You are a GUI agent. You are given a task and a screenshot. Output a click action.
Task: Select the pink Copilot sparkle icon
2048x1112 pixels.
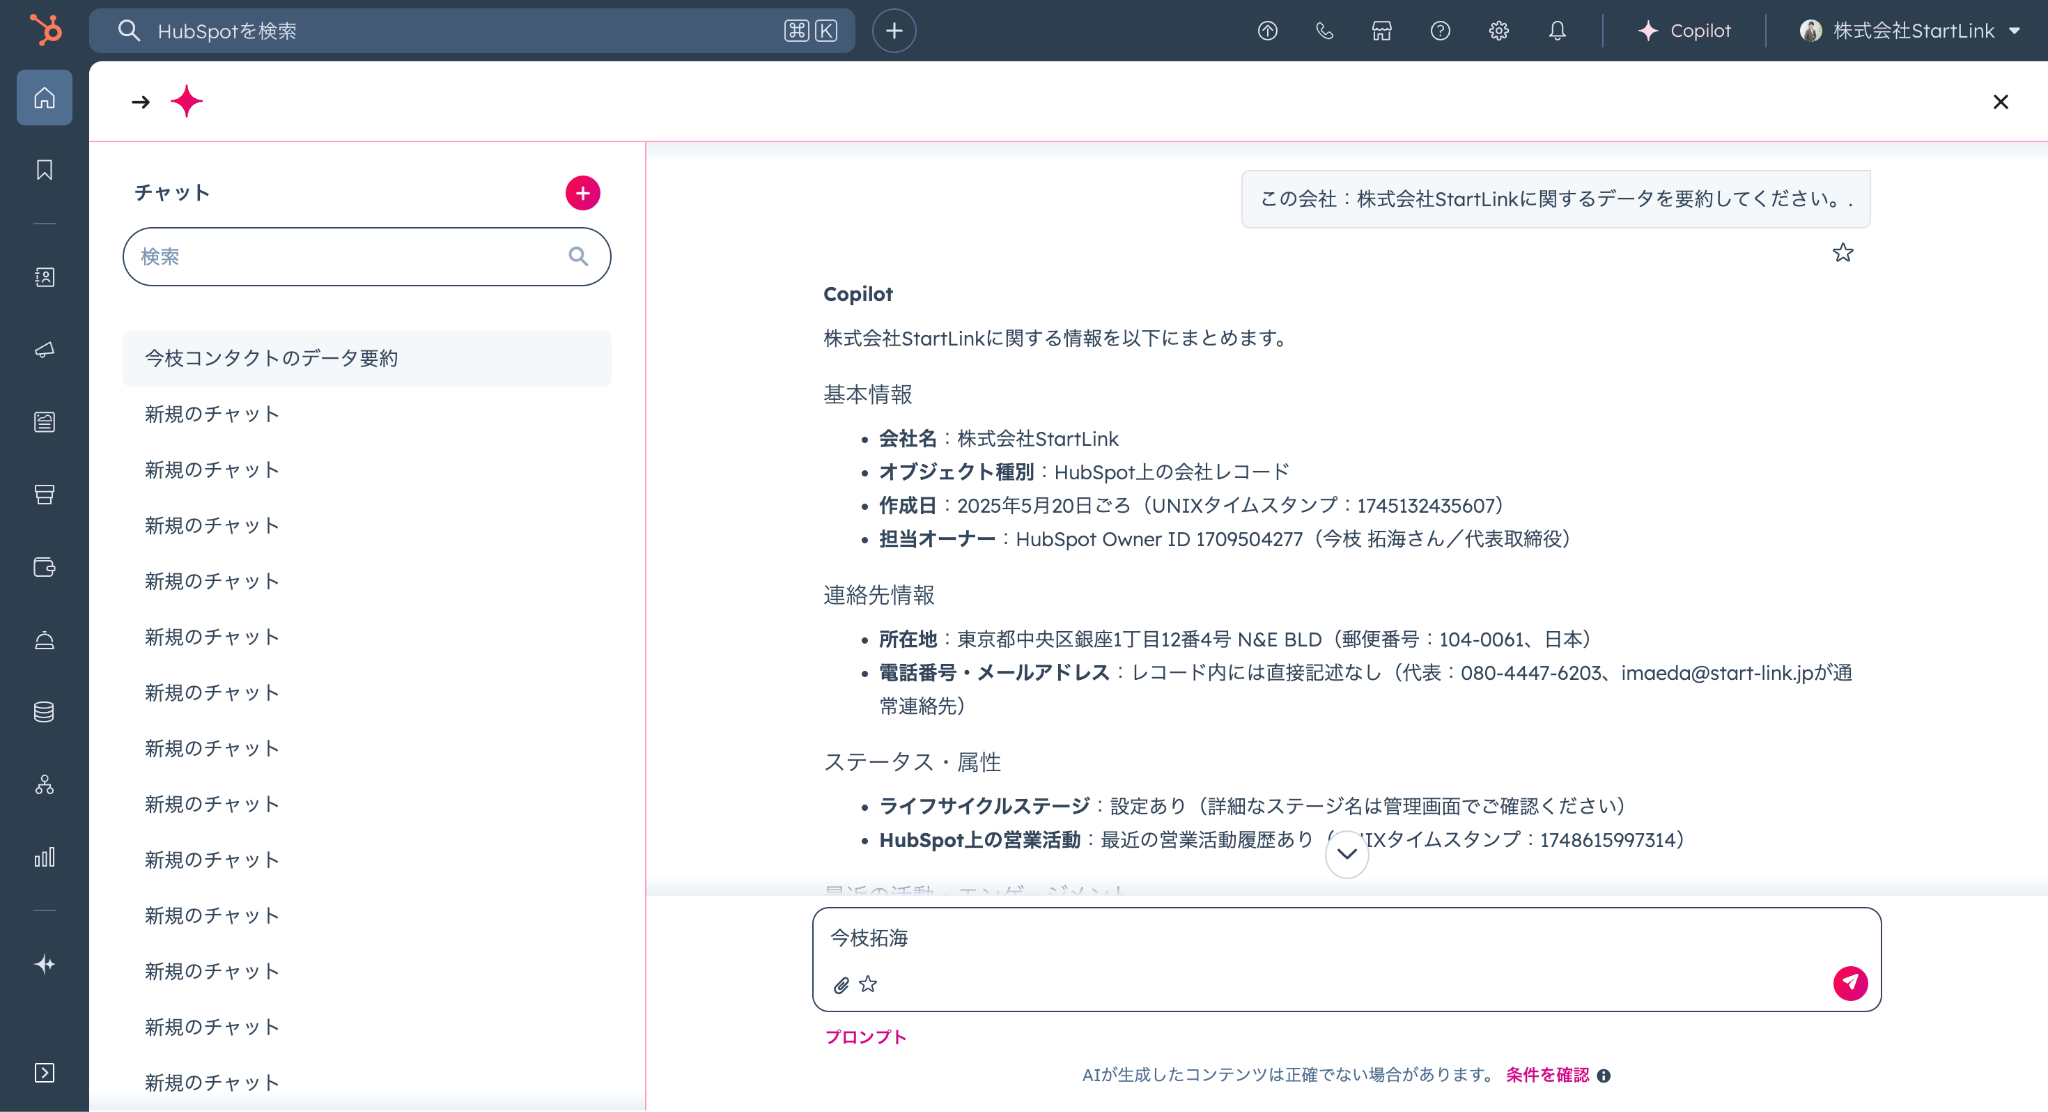(x=187, y=101)
